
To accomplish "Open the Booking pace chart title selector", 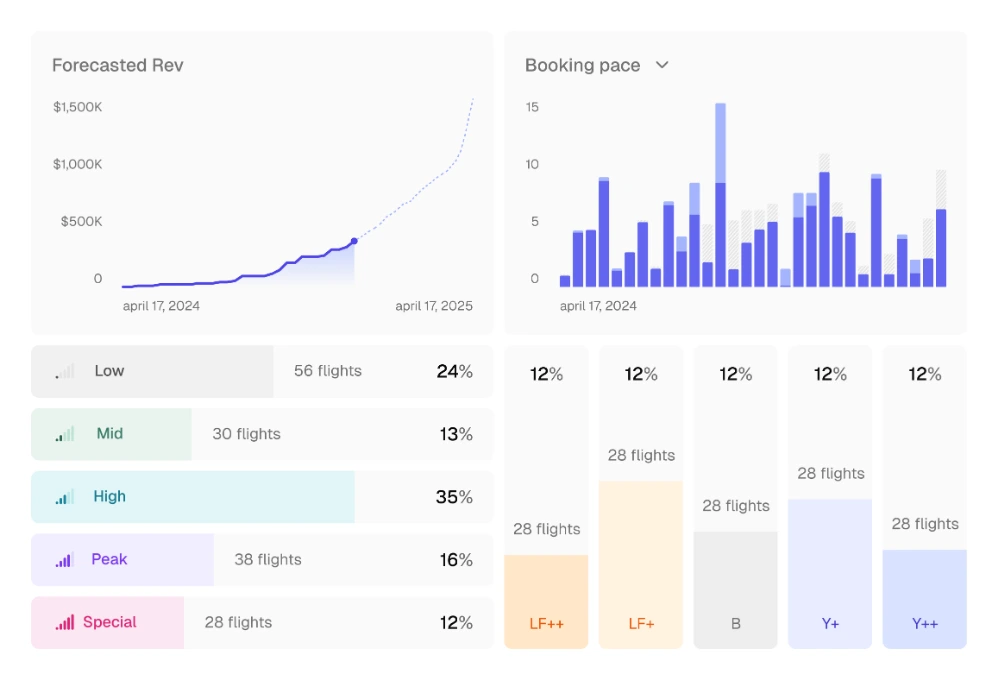I will tap(582, 65).
